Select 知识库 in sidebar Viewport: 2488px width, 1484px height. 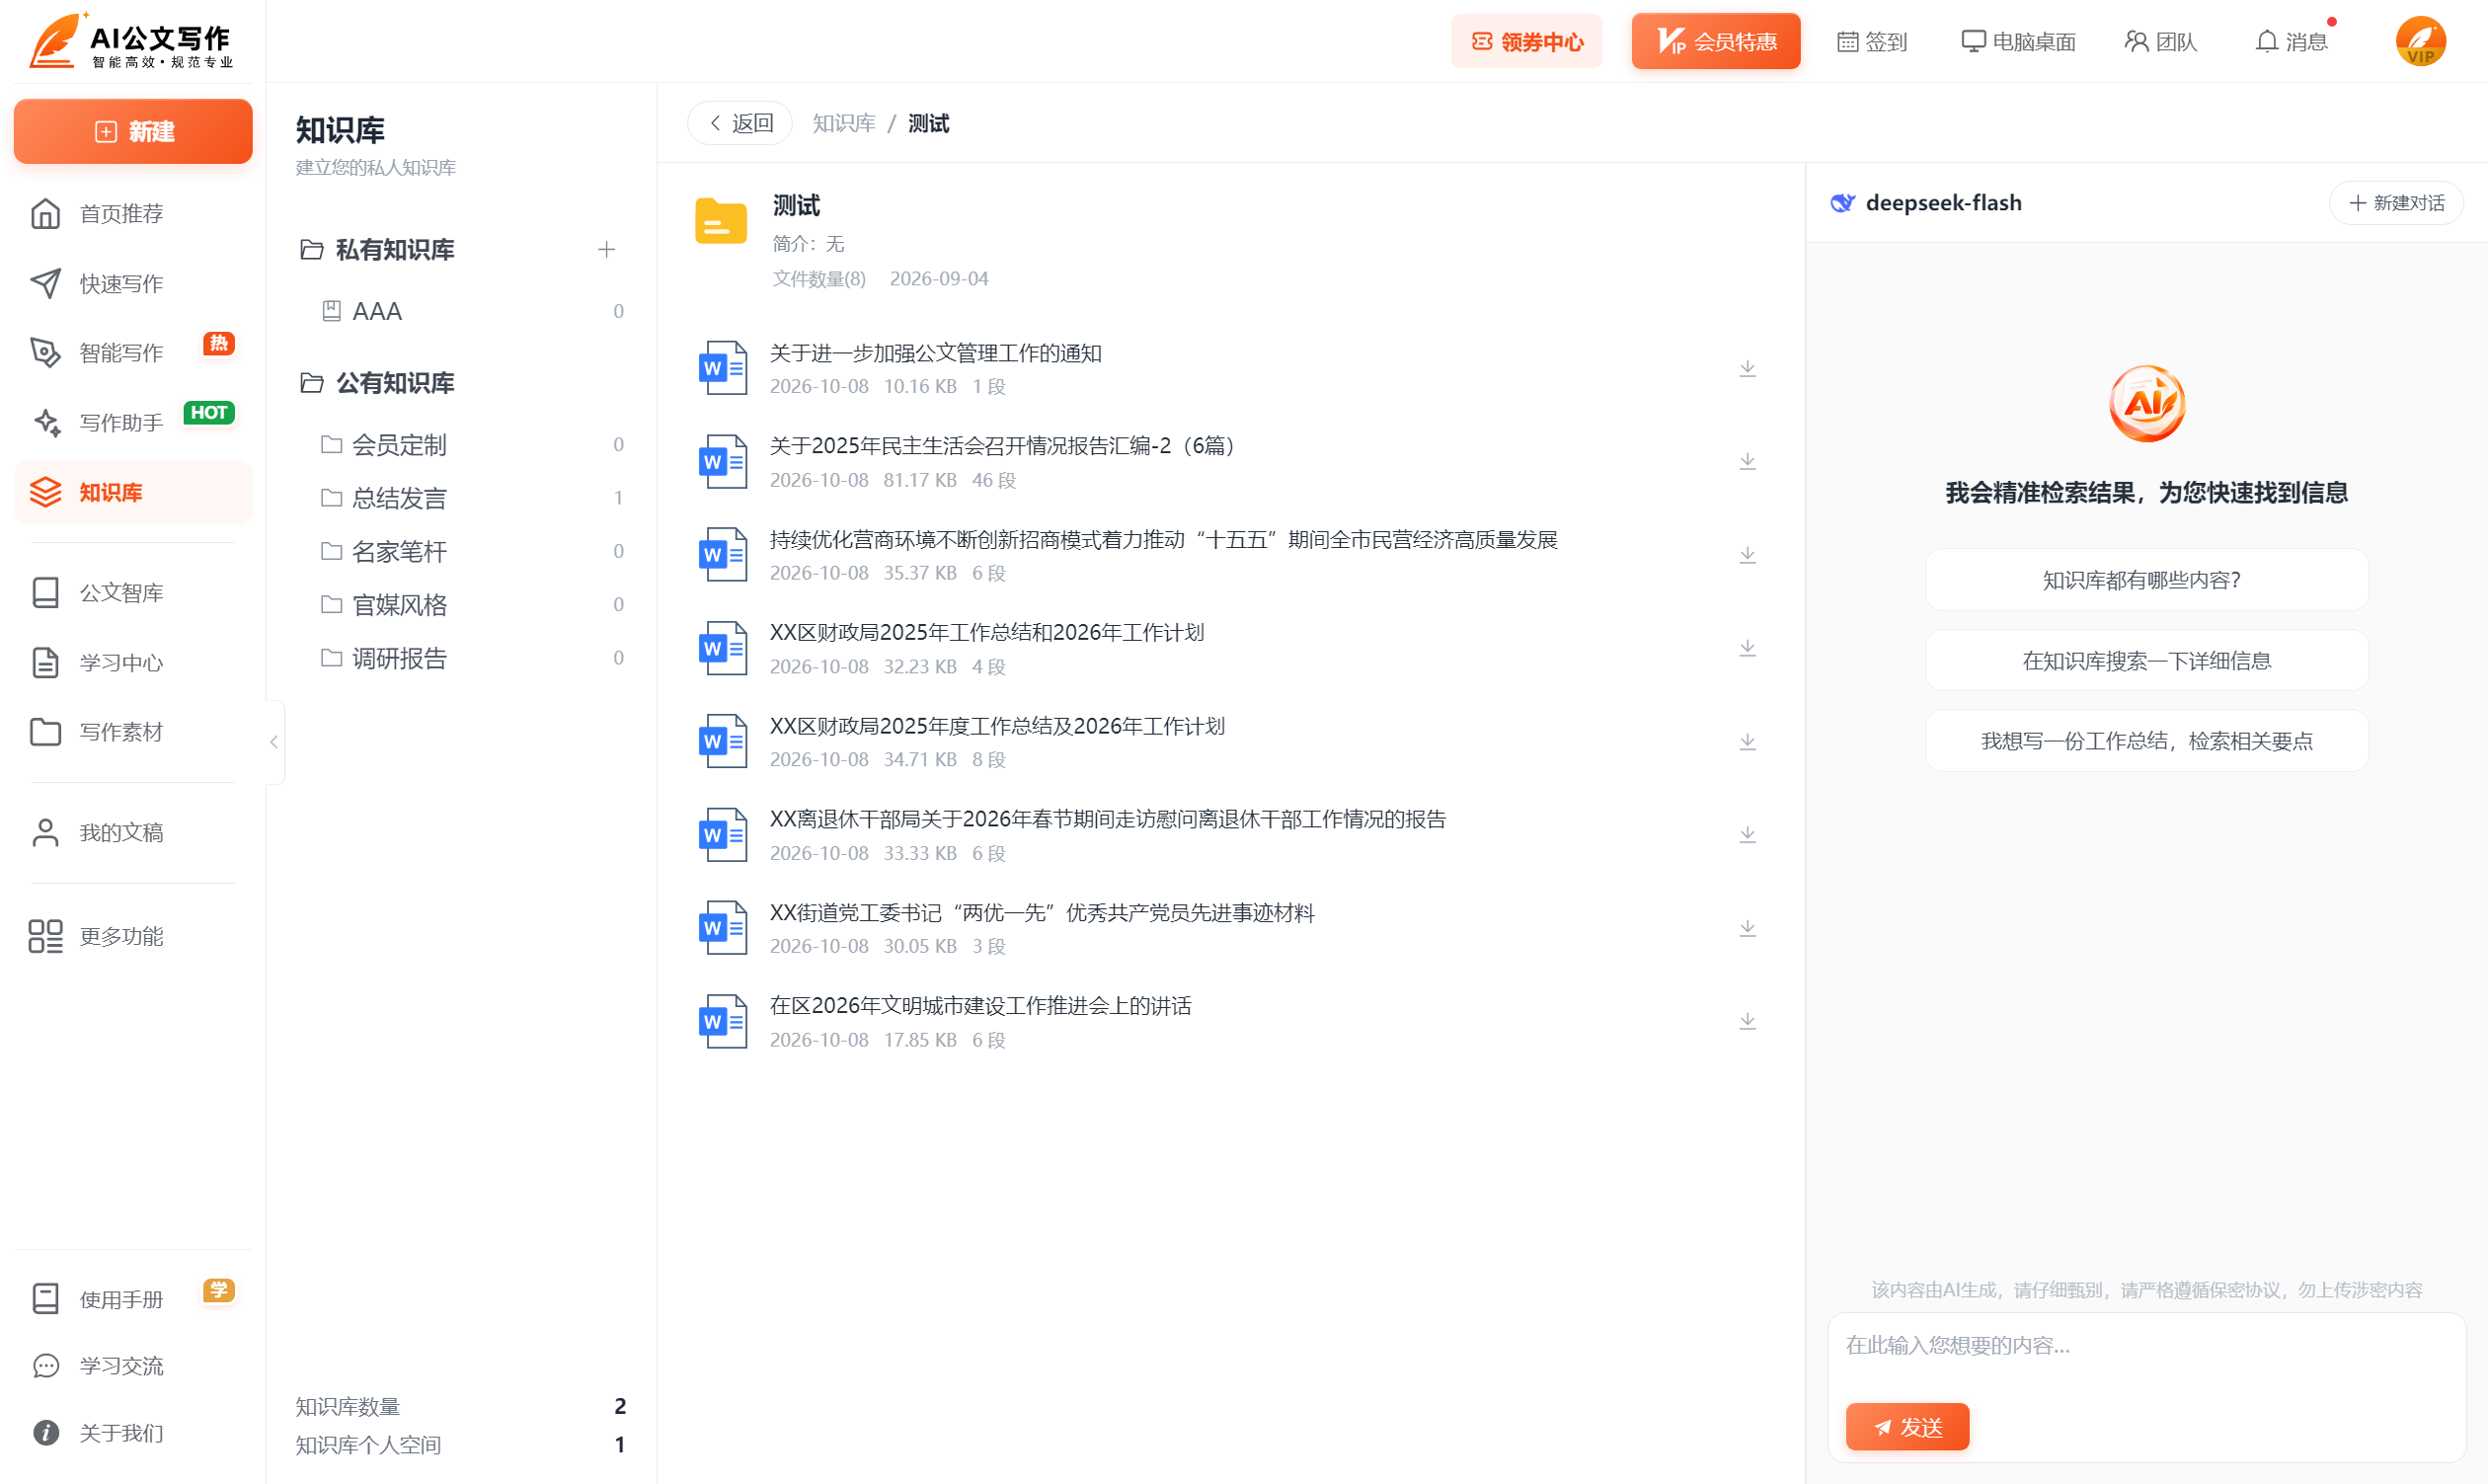132,492
